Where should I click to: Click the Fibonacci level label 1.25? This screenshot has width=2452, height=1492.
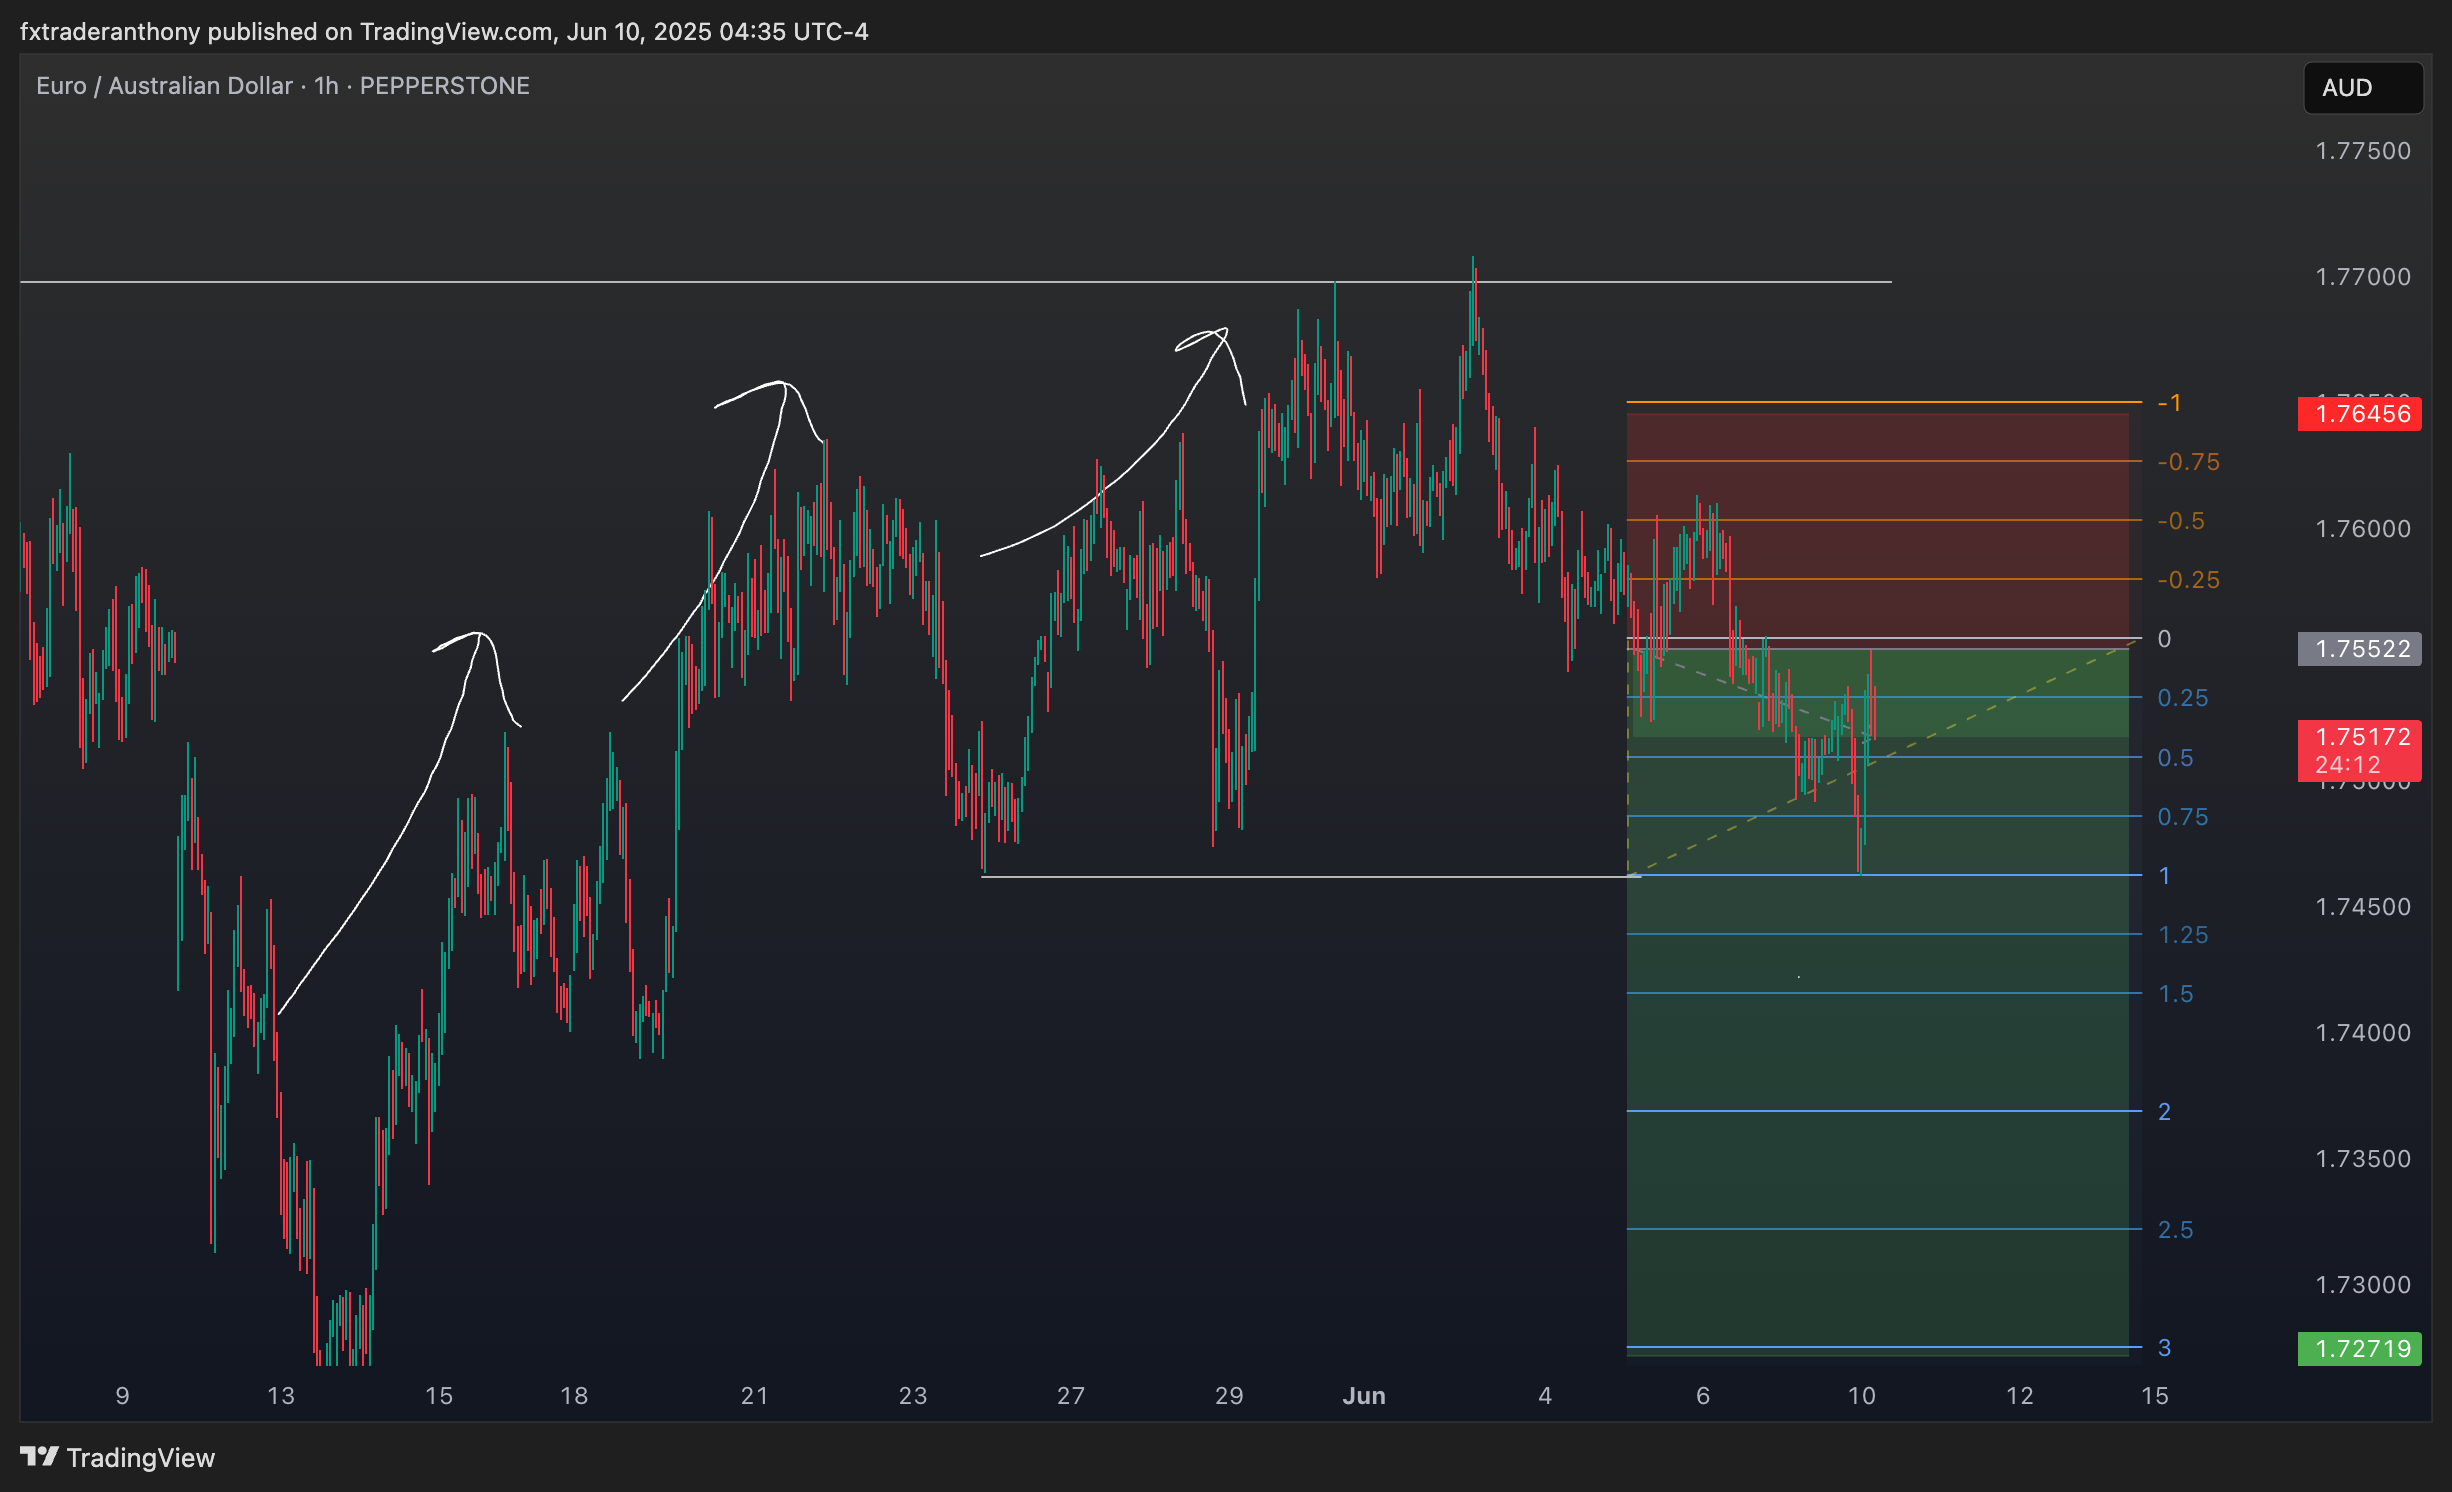click(x=2183, y=935)
